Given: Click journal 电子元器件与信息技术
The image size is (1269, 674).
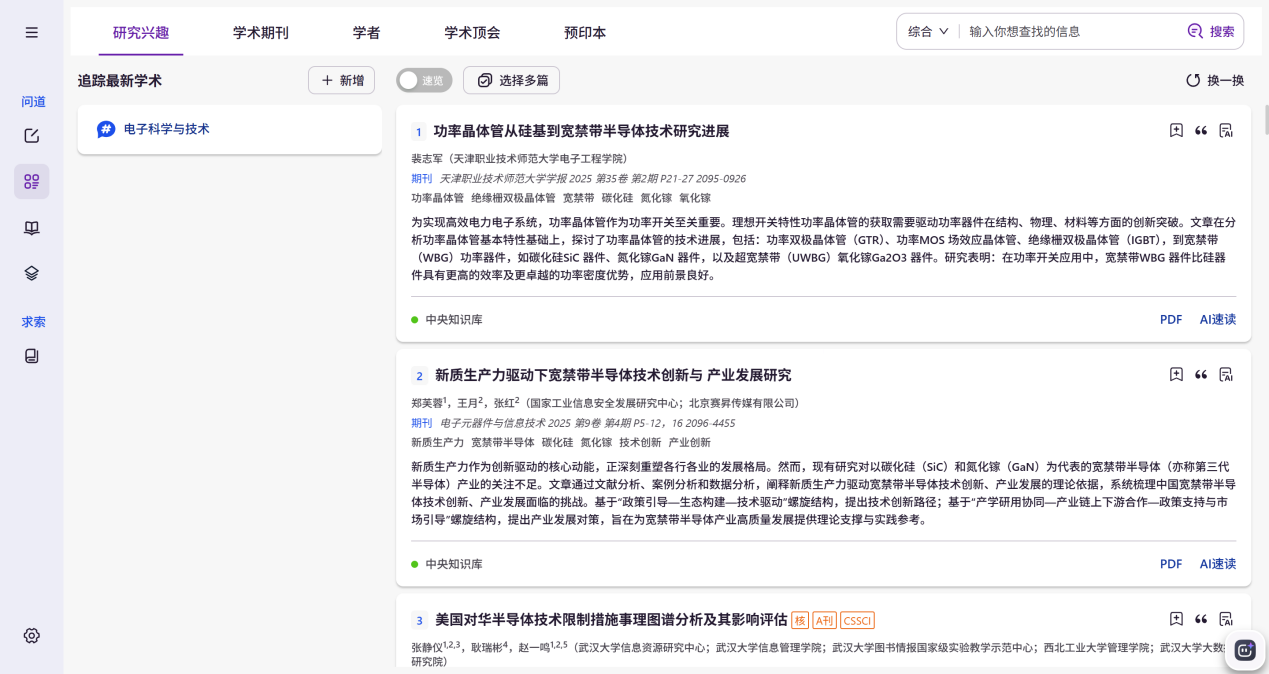Looking at the screenshot, I should tap(491, 423).
